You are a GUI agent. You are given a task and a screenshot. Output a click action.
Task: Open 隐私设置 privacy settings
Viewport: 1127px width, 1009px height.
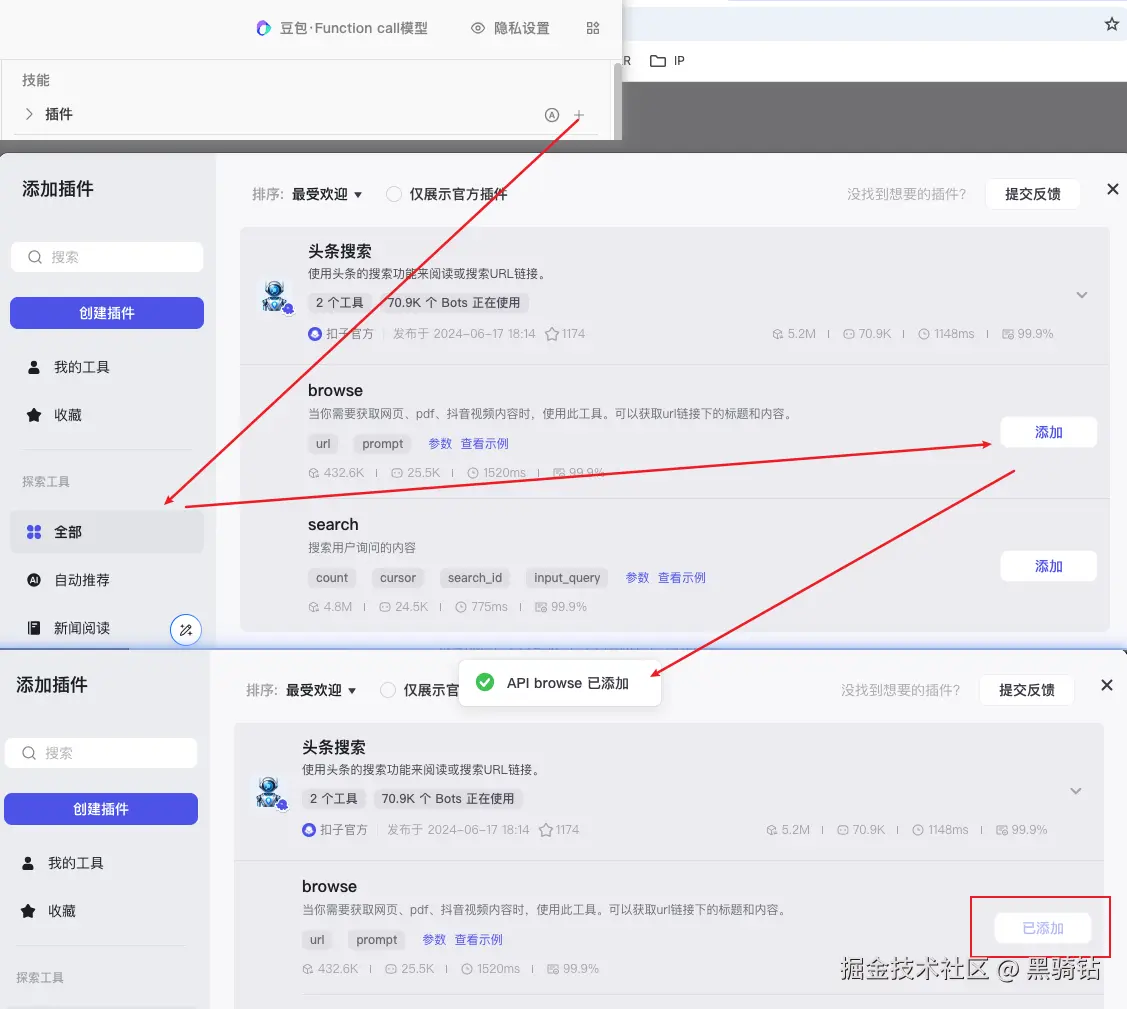[x=510, y=28]
